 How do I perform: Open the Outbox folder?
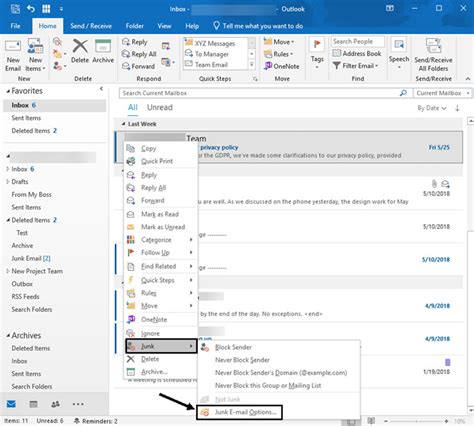pos(22,284)
